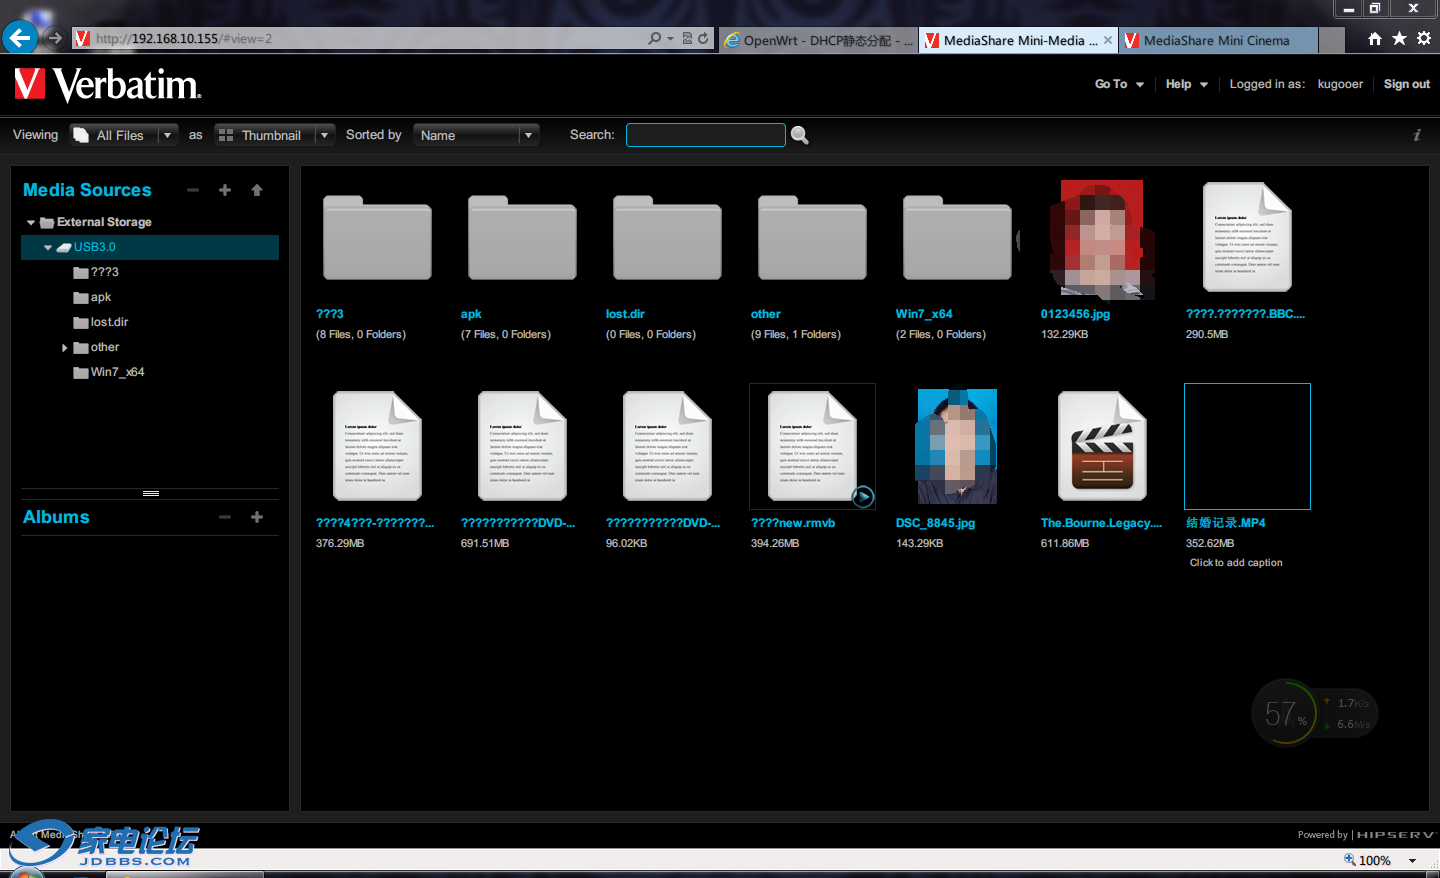Image resolution: width=1440 pixels, height=878 pixels.
Task: Add a new album with plus icon
Action: tap(257, 517)
